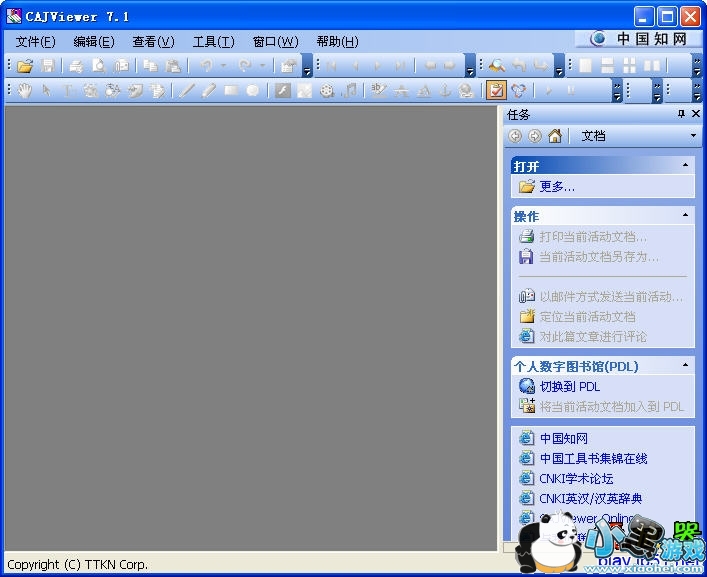
Task: Open the 文档 dropdown in task pane
Action: (693, 136)
